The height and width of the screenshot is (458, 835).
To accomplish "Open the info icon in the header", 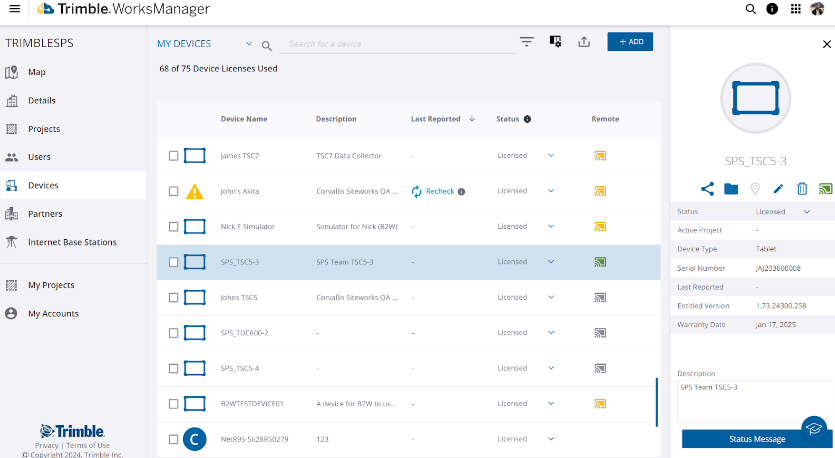I will [772, 9].
